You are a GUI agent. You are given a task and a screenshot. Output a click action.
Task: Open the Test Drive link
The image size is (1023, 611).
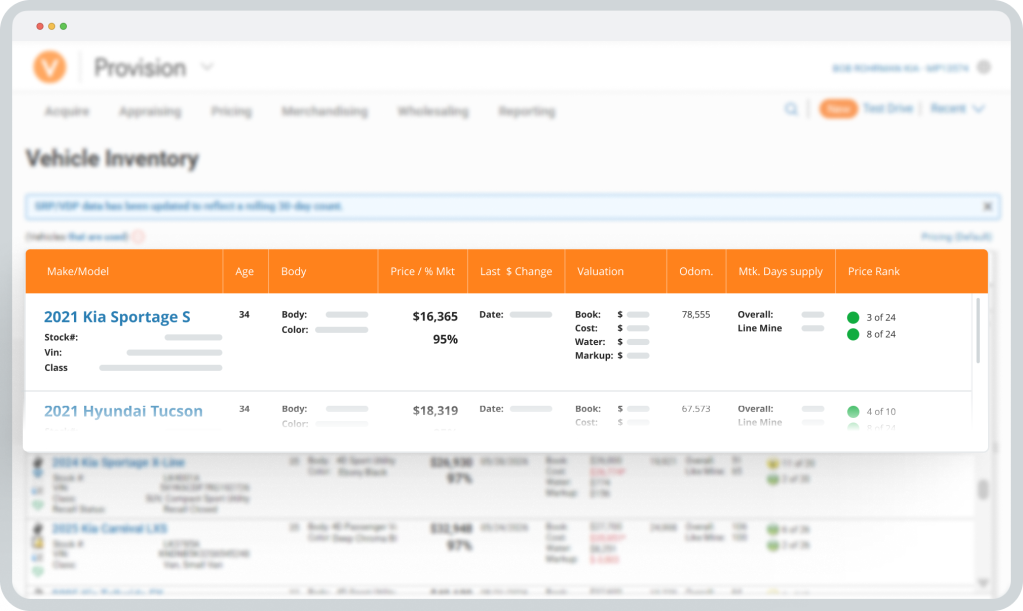pos(888,108)
